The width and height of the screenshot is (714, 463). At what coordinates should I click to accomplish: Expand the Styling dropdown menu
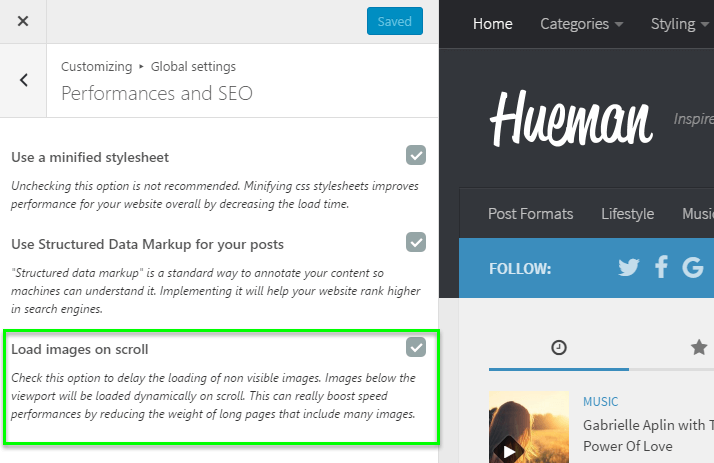[679, 24]
